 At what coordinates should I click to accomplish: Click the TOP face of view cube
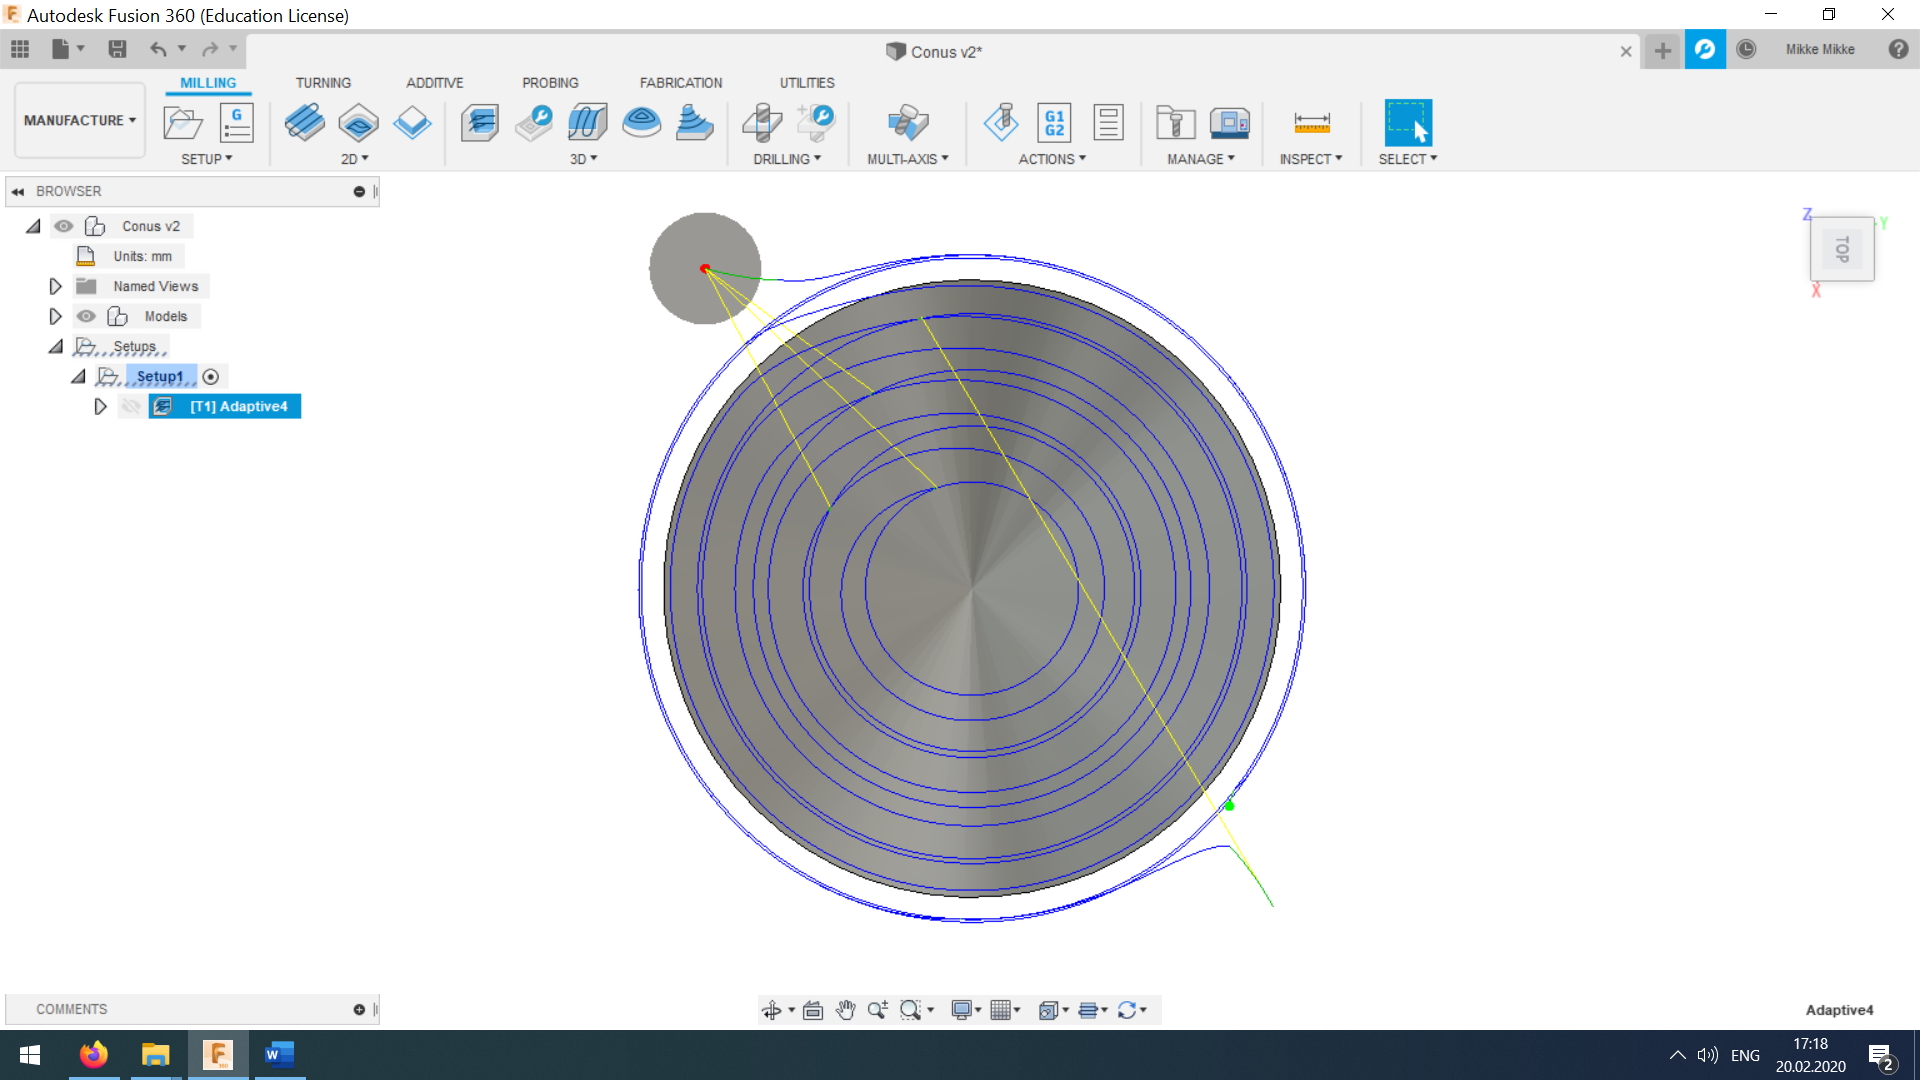tap(1841, 249)
